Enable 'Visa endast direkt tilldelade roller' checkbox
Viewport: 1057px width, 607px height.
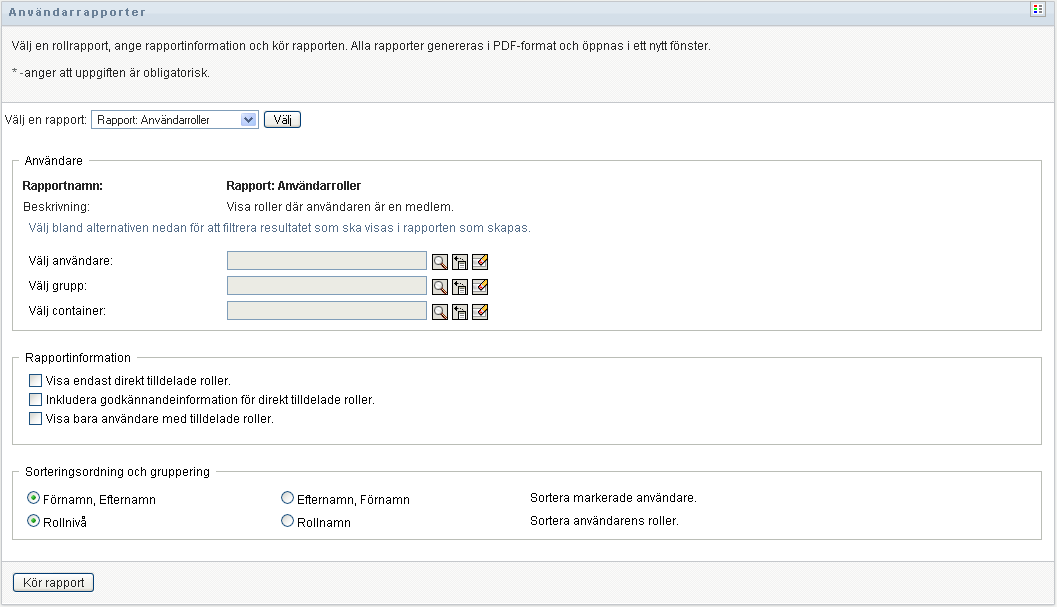(x=36, y=381)
